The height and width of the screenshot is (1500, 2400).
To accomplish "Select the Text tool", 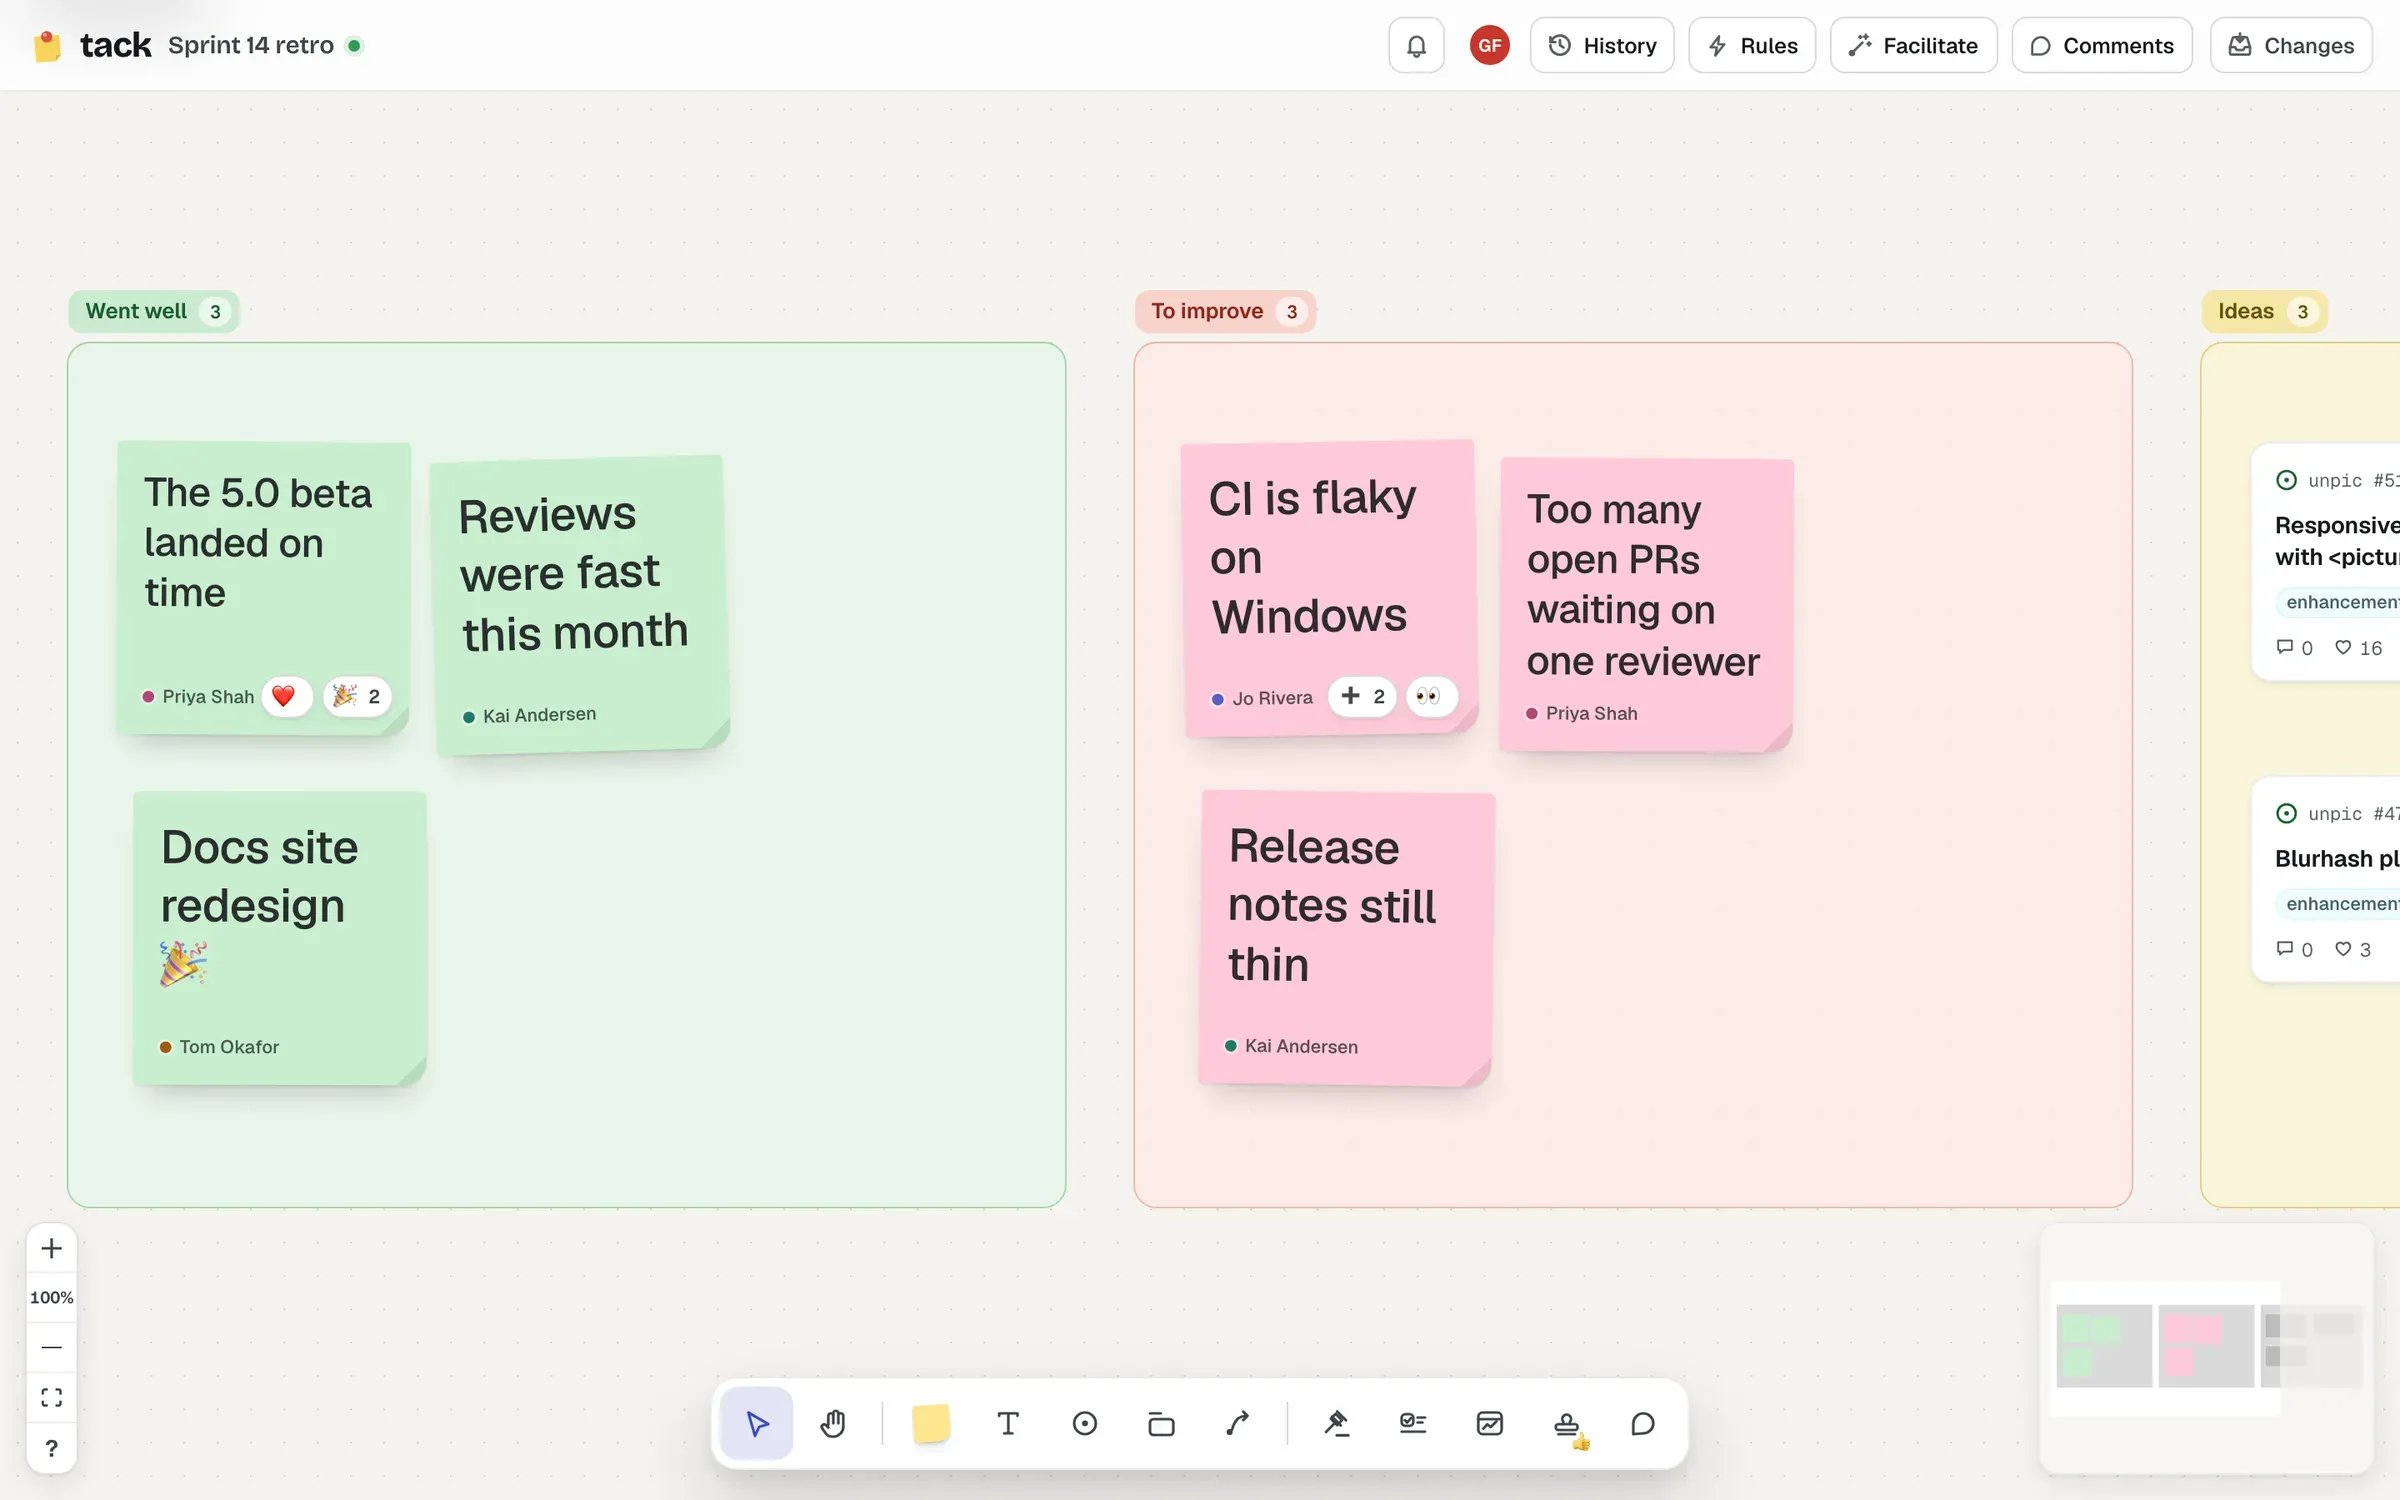I will pos(1008,1423).
